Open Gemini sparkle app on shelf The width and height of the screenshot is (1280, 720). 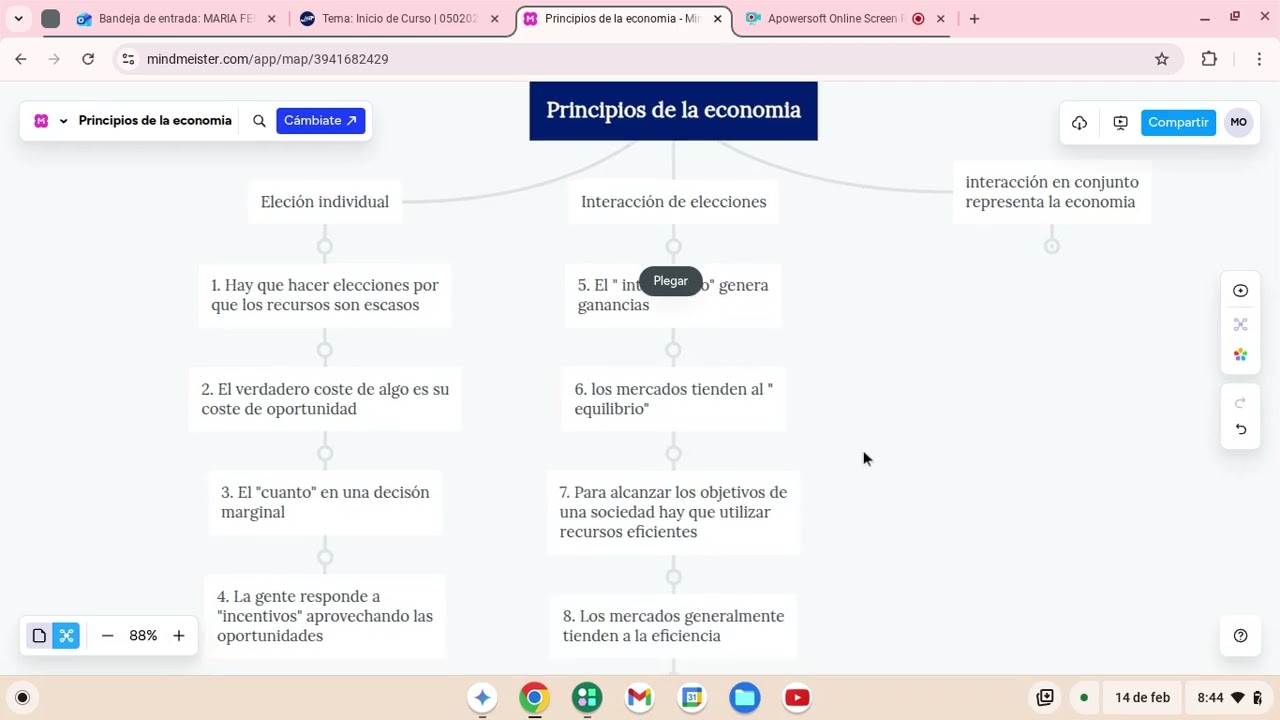click(x=482, y=698)
